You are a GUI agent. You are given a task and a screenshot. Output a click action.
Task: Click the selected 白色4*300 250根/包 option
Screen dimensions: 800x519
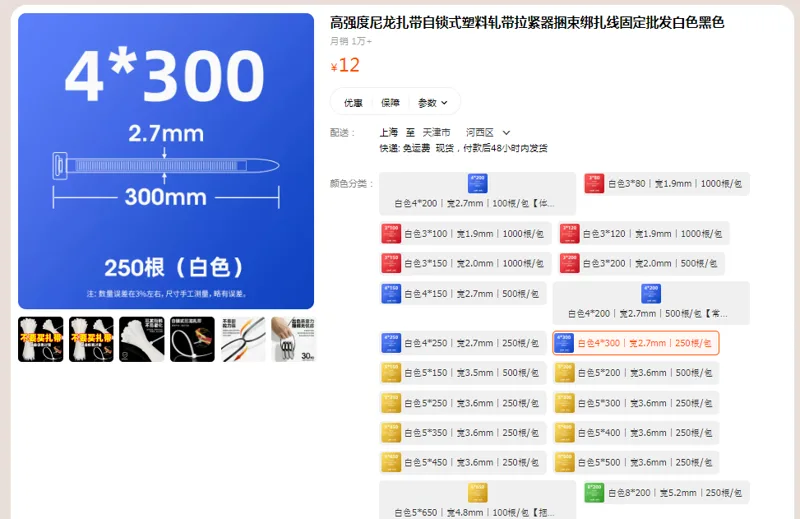[x=636, y=343]
